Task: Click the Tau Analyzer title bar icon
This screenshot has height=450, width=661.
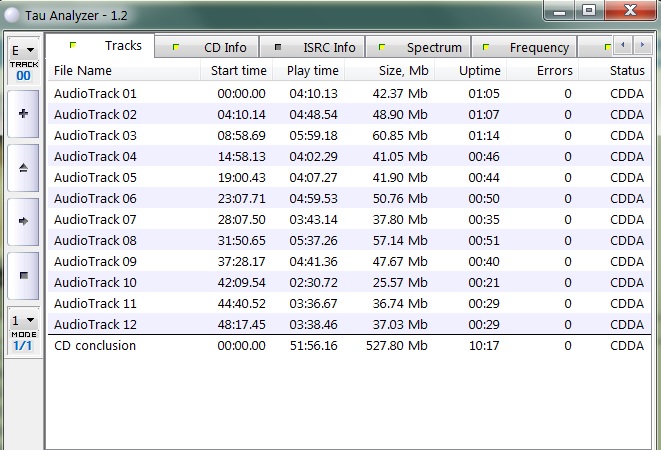Action: click(x=12, y=11)
